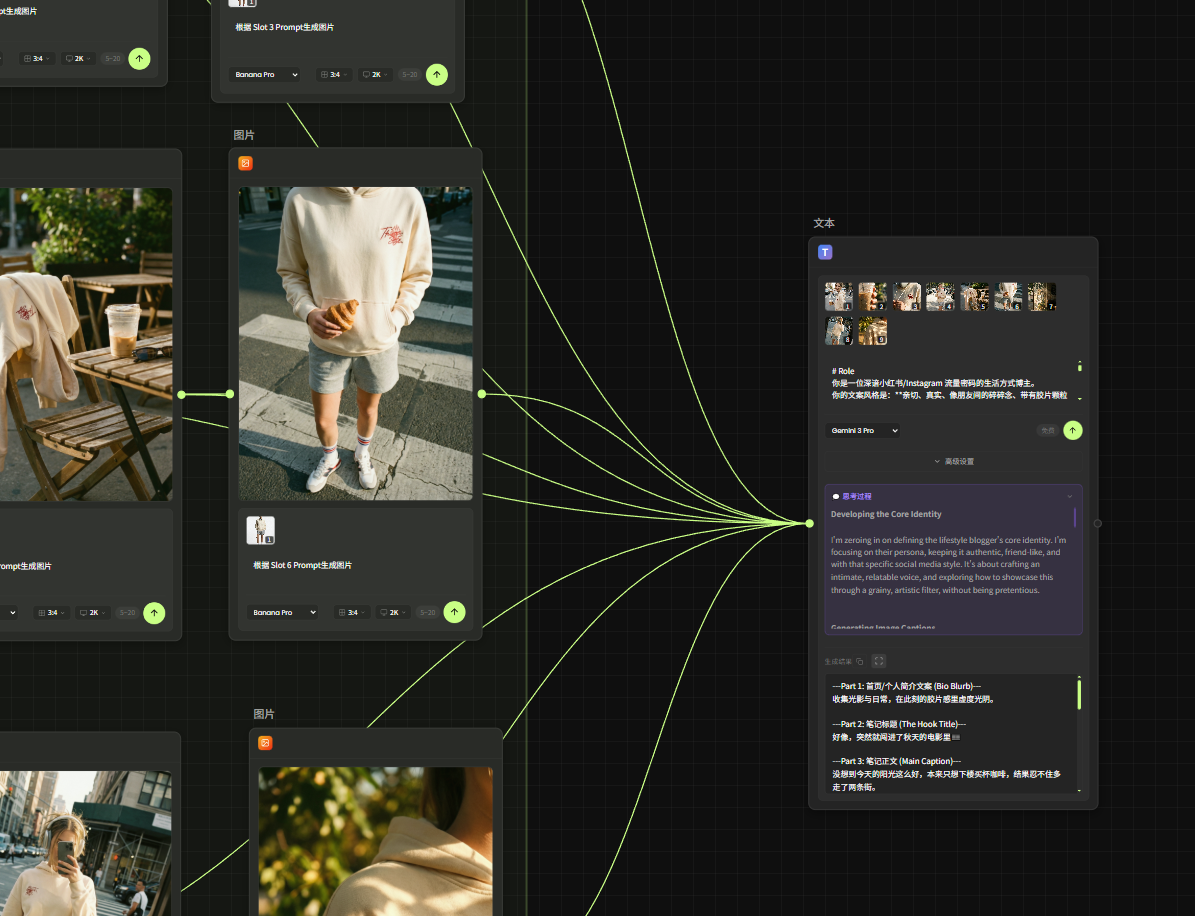Change the 3:4 aspect ratio on Slot 6 node

(x=352, y=612)
